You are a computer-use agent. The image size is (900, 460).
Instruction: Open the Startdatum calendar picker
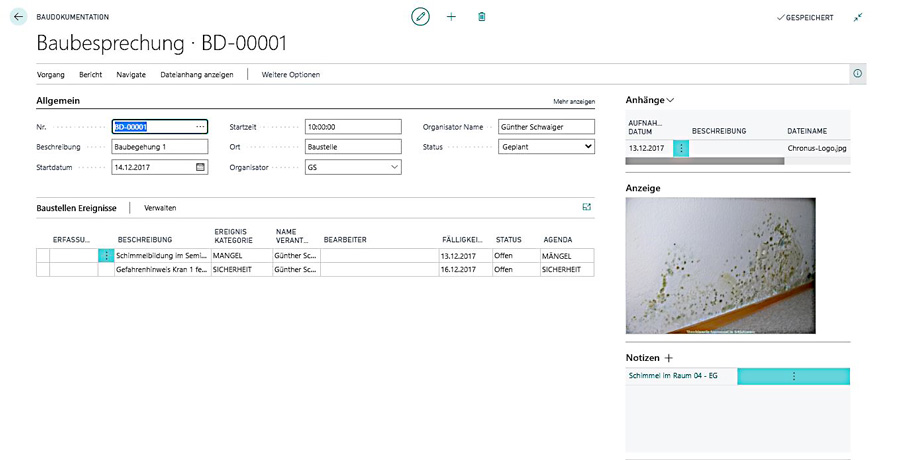tap(200, 167)
